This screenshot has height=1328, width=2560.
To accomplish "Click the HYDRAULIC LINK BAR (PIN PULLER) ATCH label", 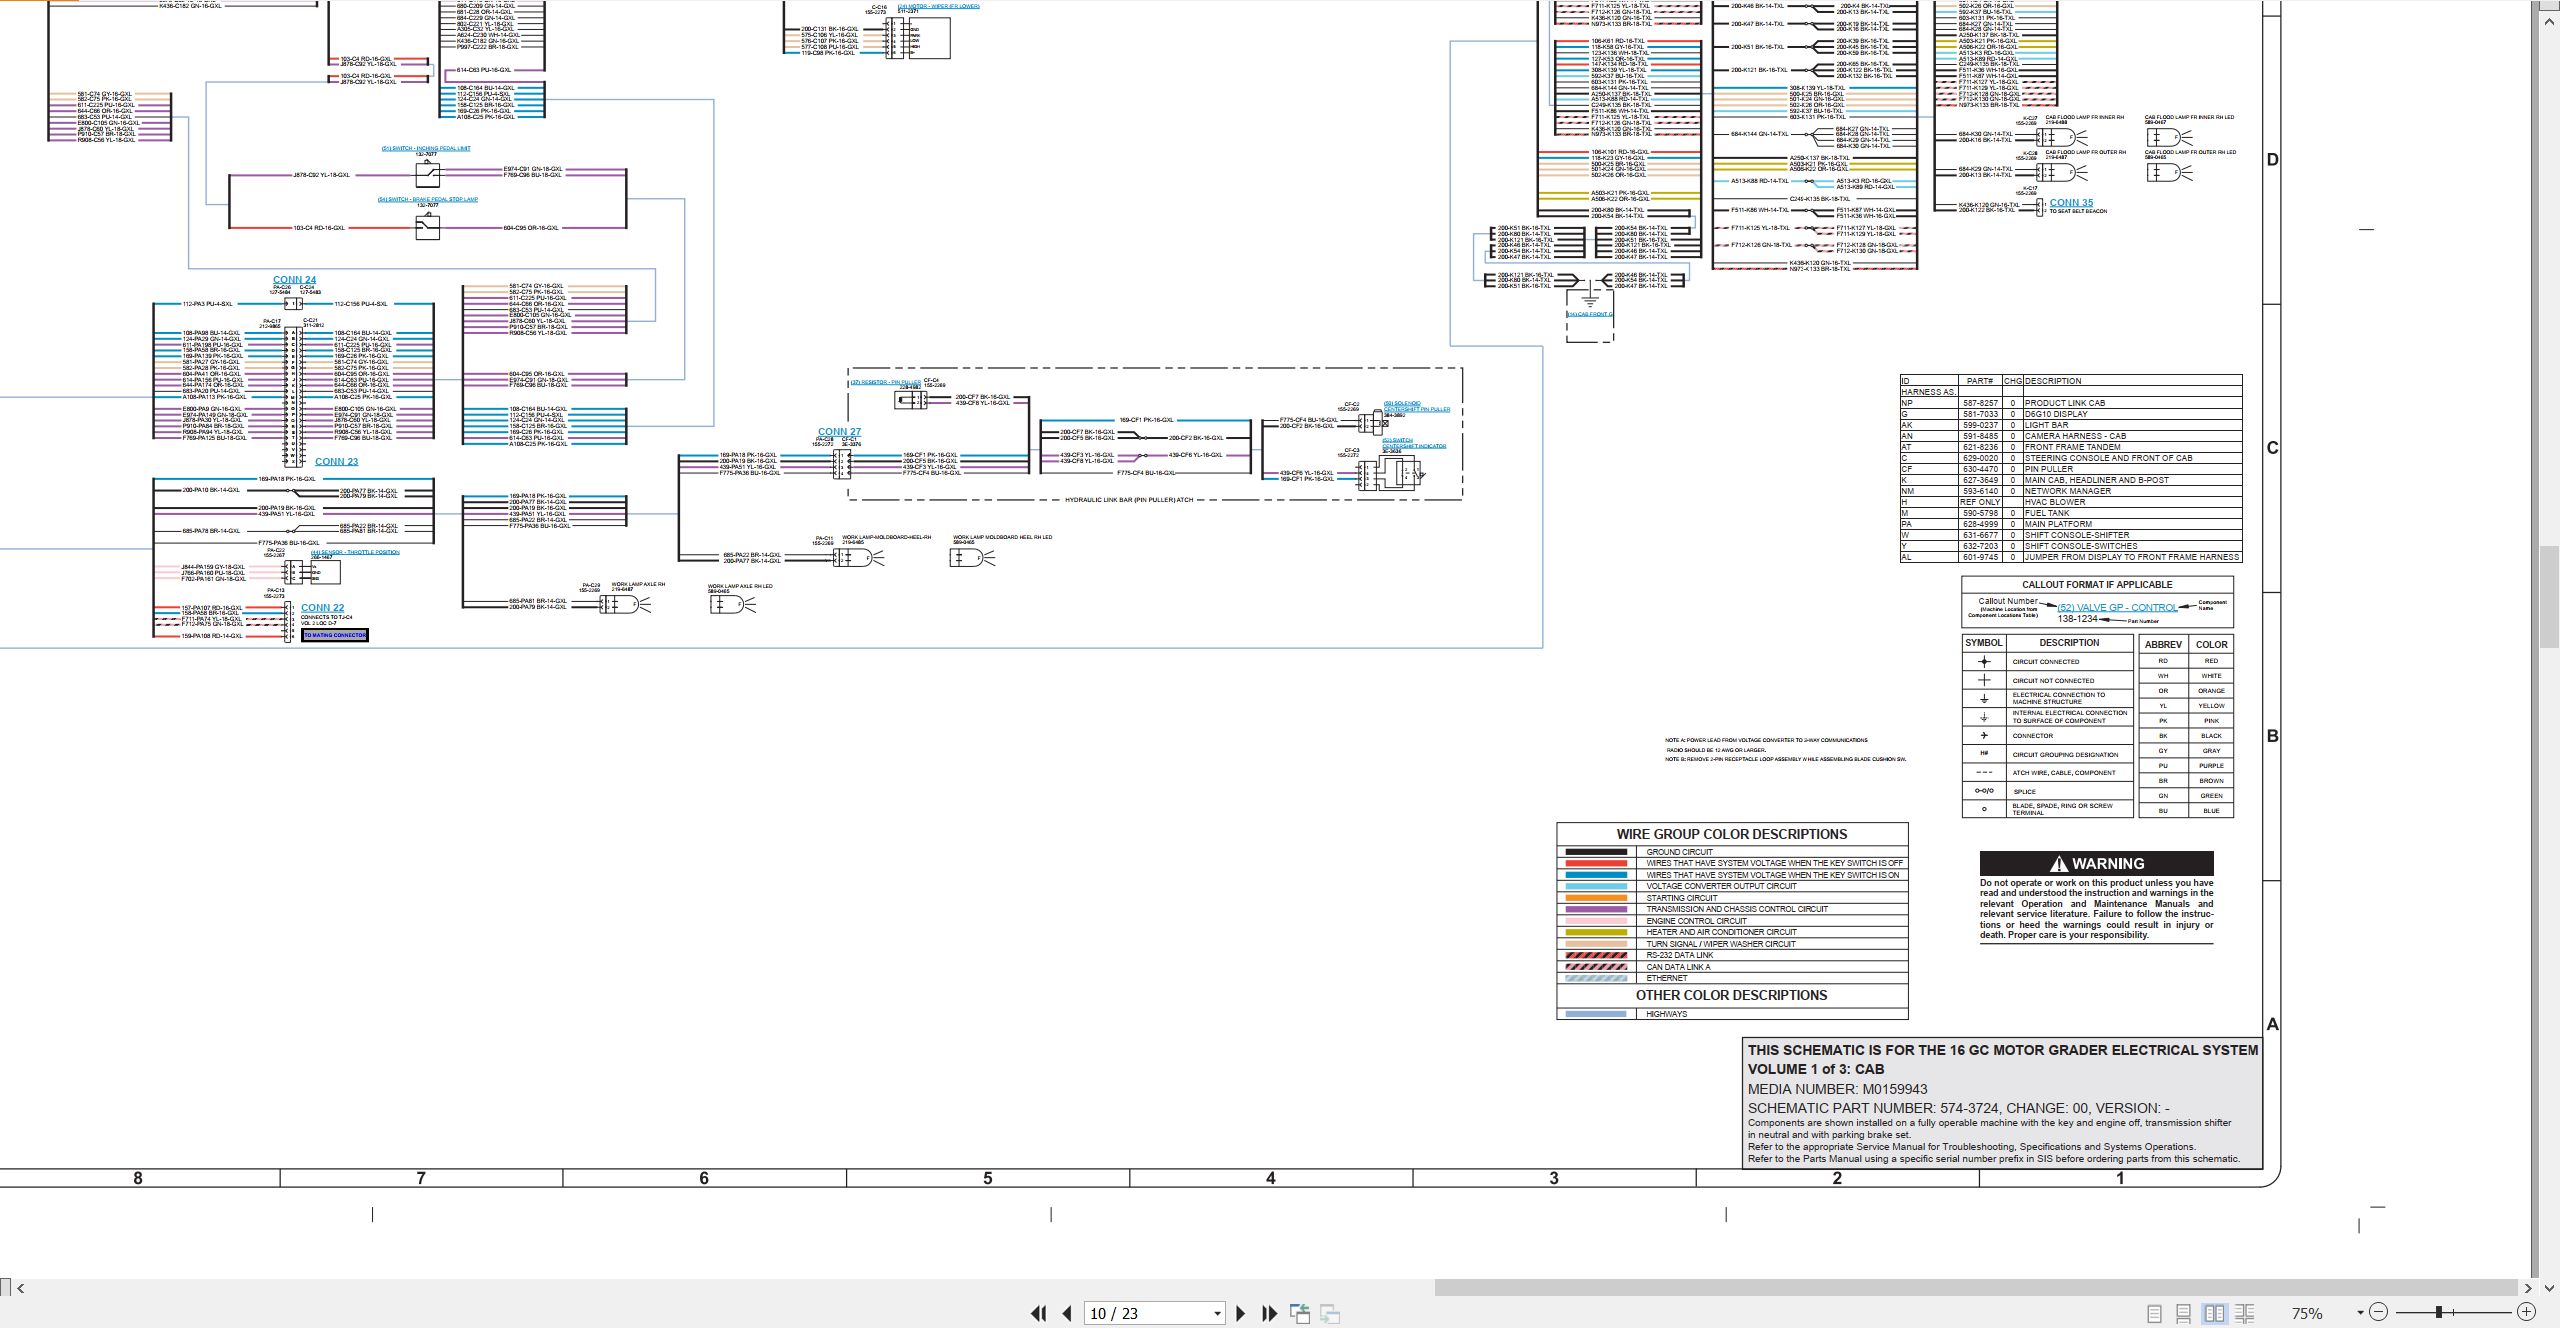I will tap(1129, 500).
